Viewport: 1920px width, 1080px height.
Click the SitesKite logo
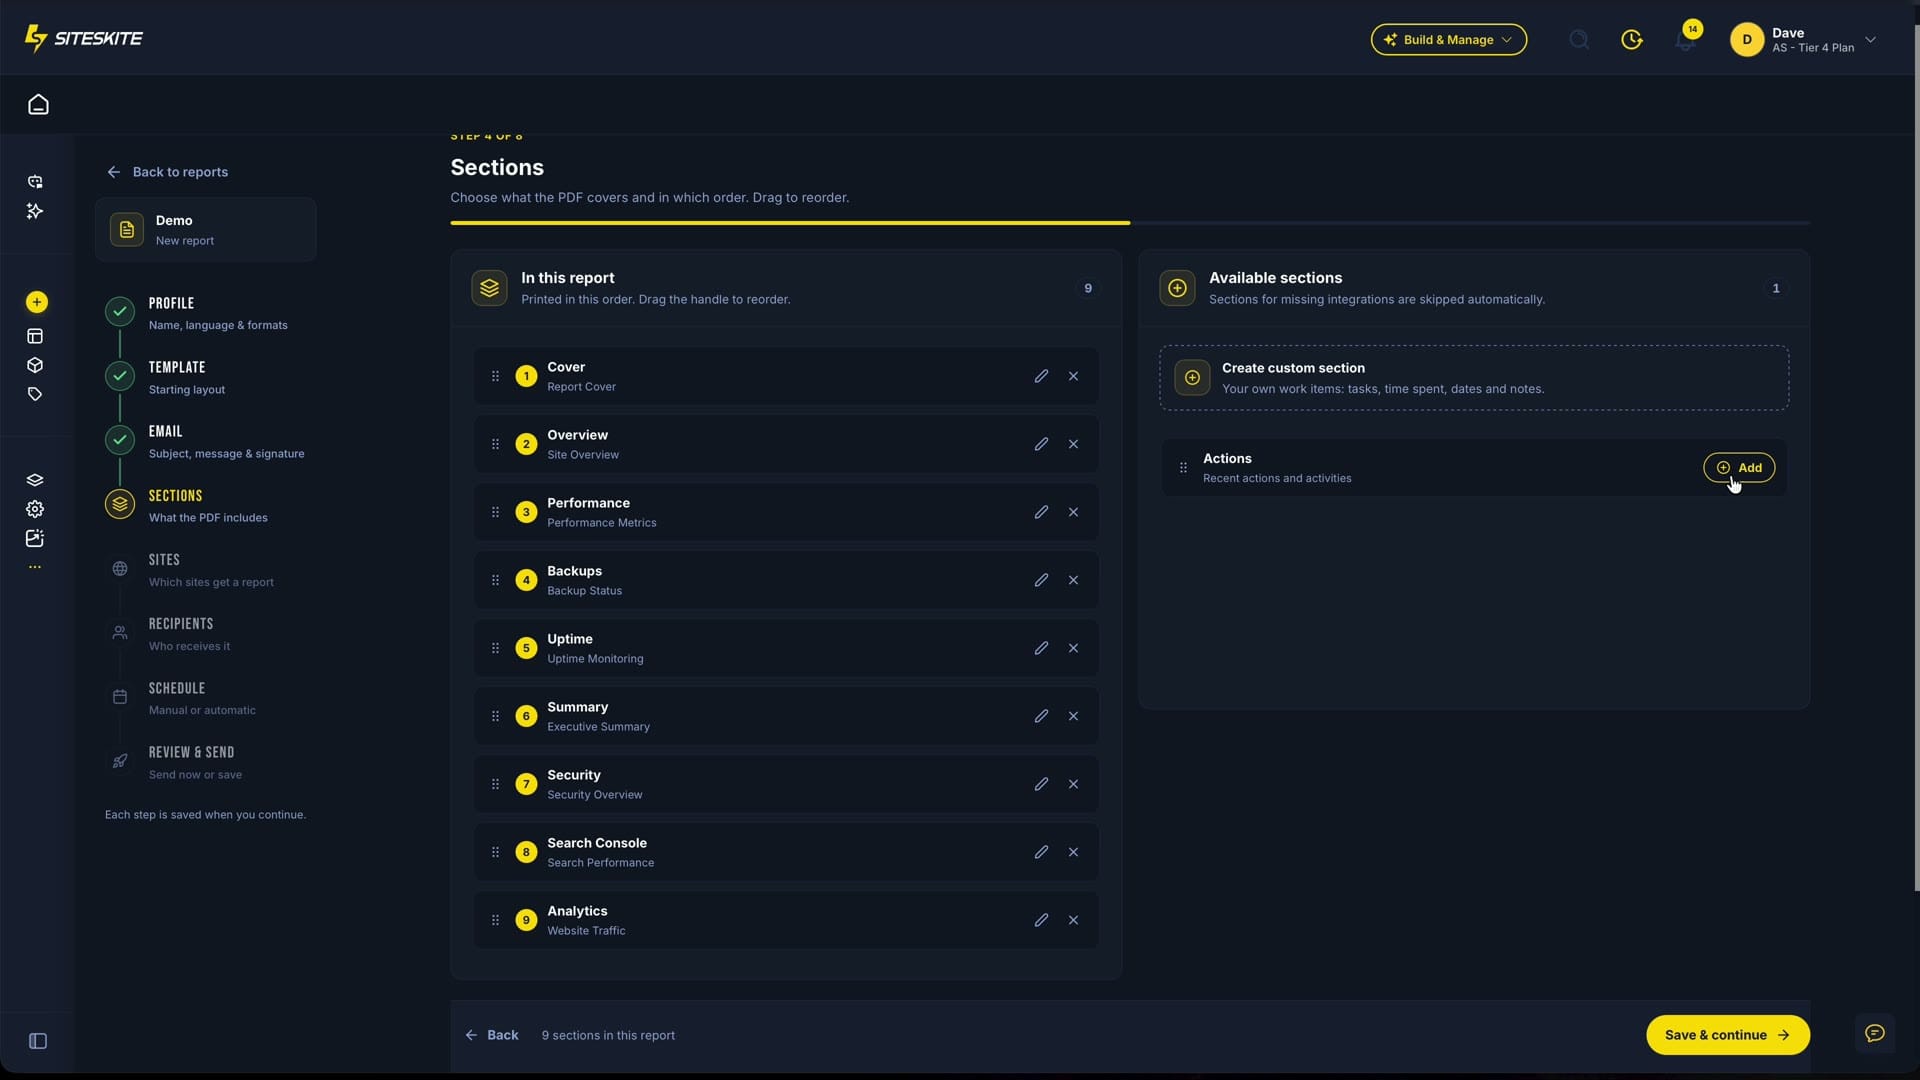[x=84, y=38]
